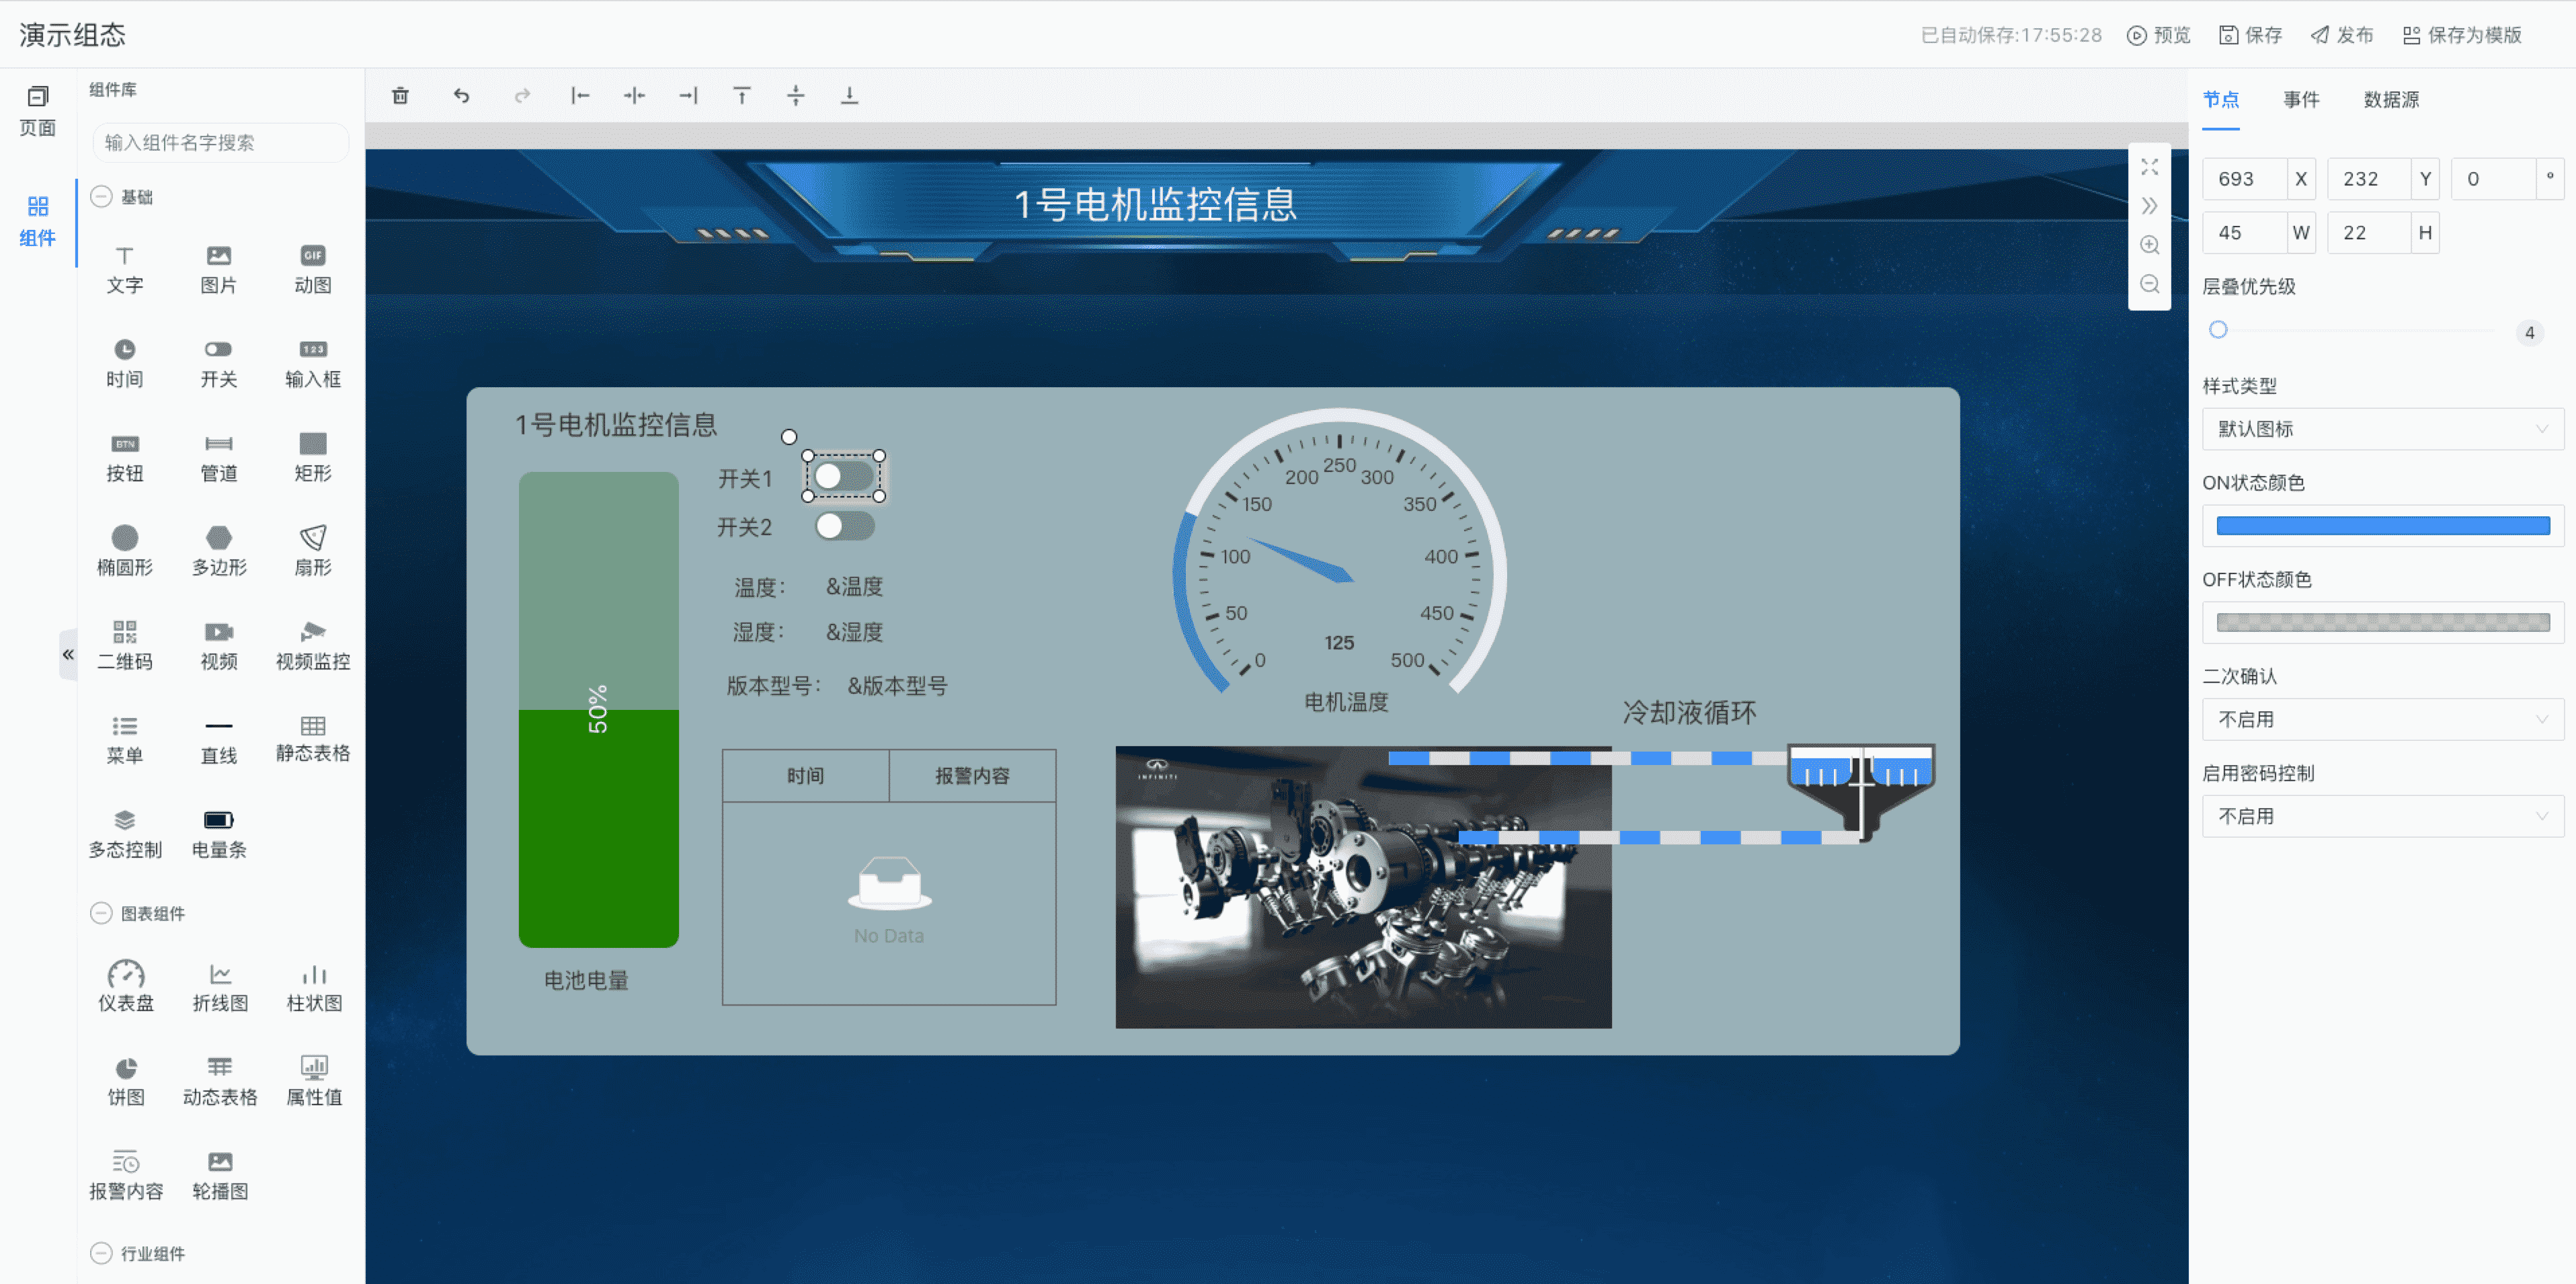Open the 样式类型 默认图标 dropdown

[2382, 429]
